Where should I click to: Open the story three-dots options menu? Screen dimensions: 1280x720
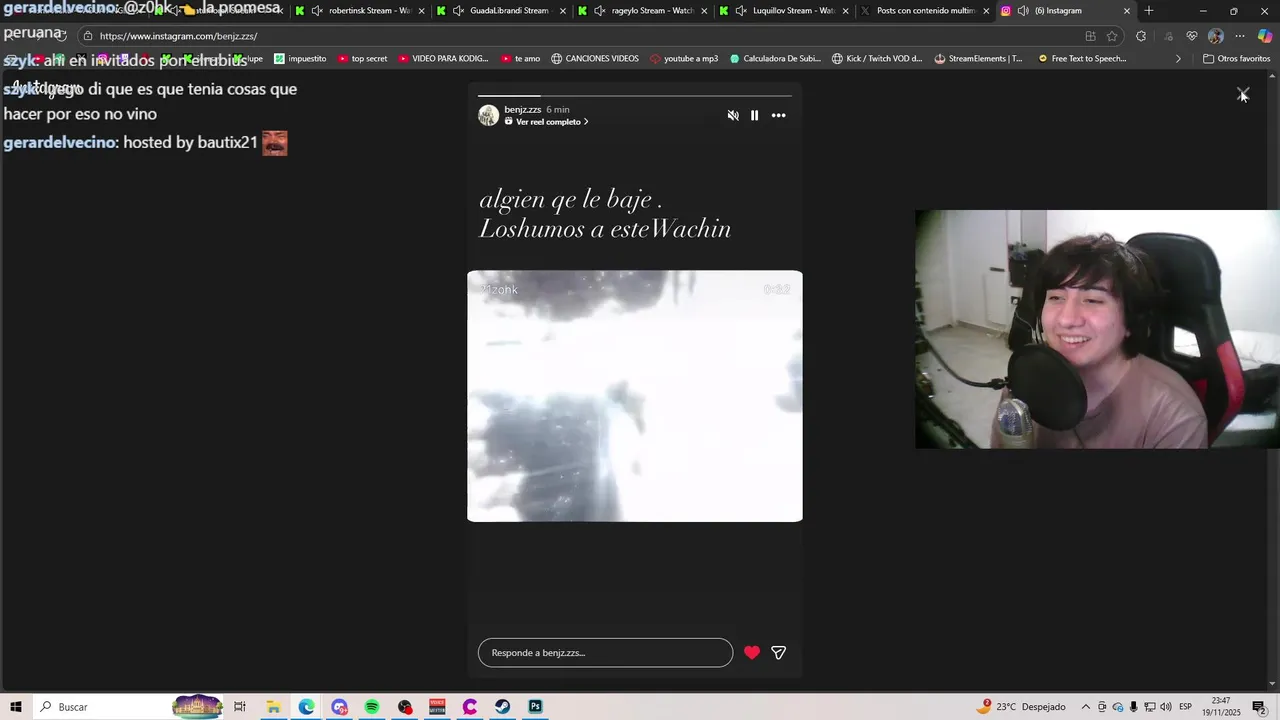(x=779, y=116)
